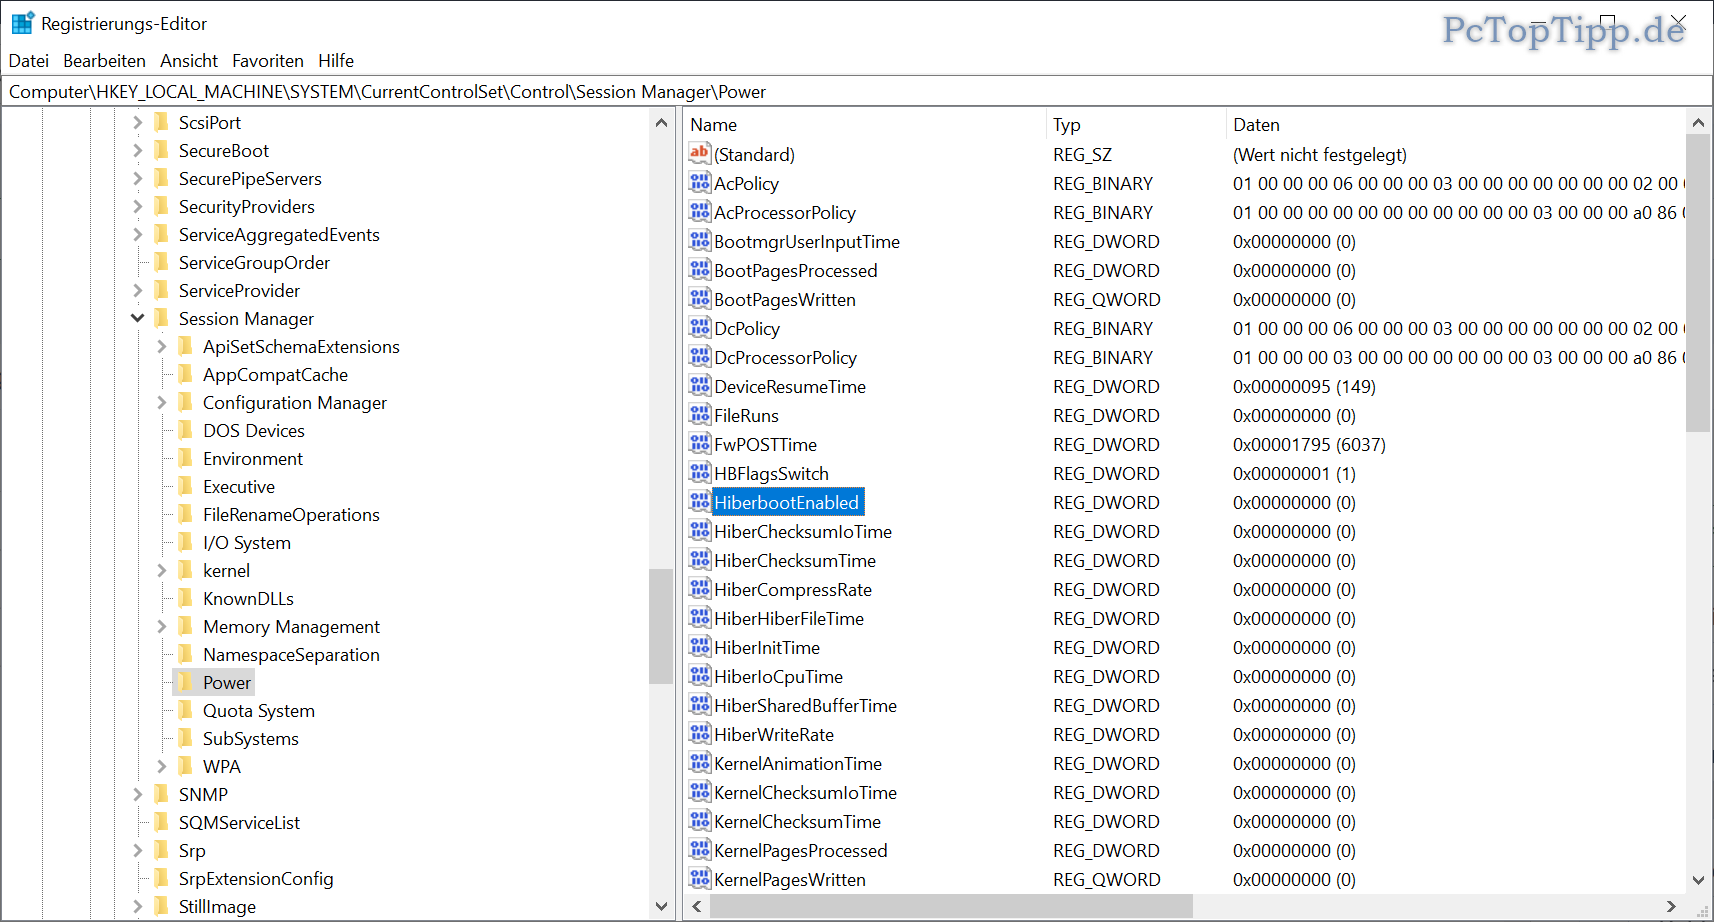This screenshot has height=922, width=1714.
Task: Select the SubSystems tree item
Action: [x=251, y=738]
